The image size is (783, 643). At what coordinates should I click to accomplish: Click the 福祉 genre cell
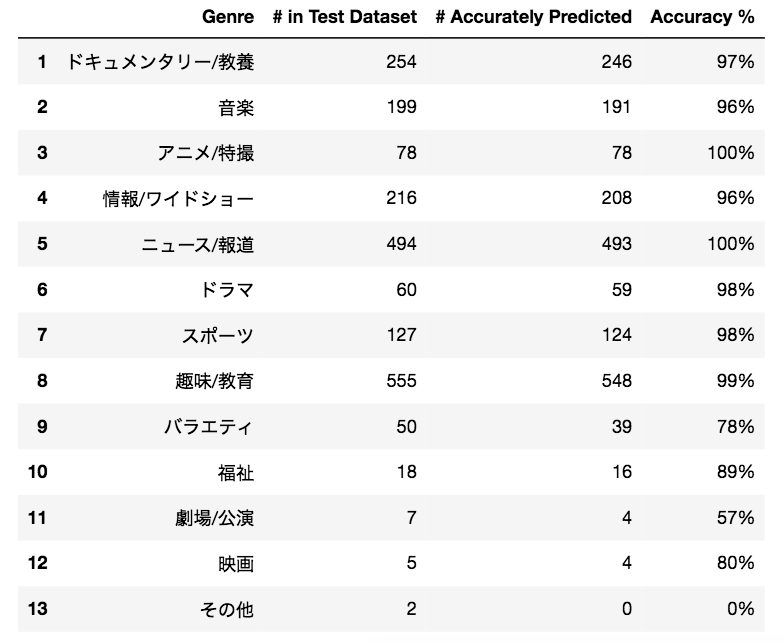235,472
